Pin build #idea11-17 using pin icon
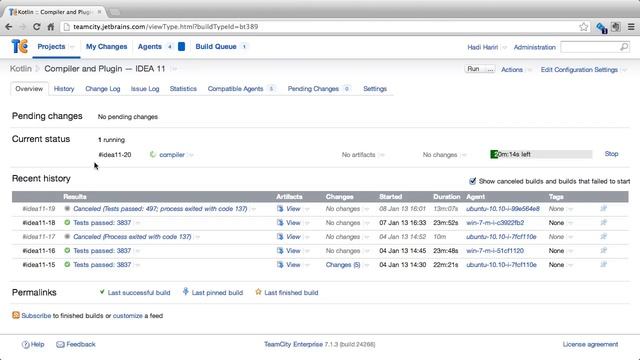640x360 pixels. [604, 237]
